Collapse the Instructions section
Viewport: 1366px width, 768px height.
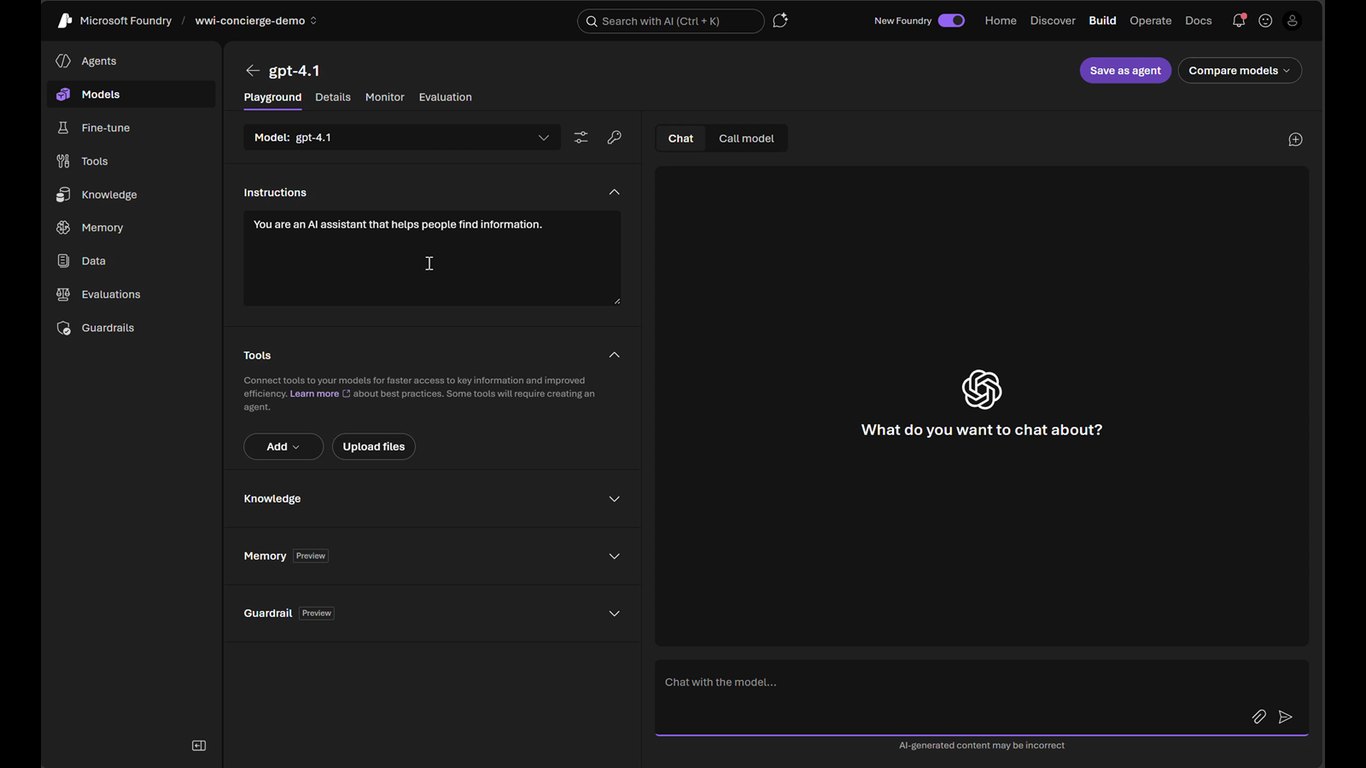click(614, 192)
